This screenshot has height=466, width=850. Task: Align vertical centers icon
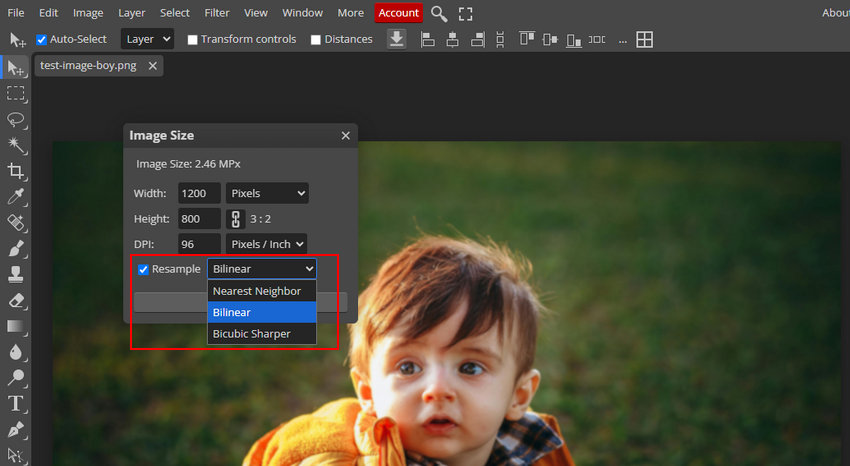(x=550, y=39)
